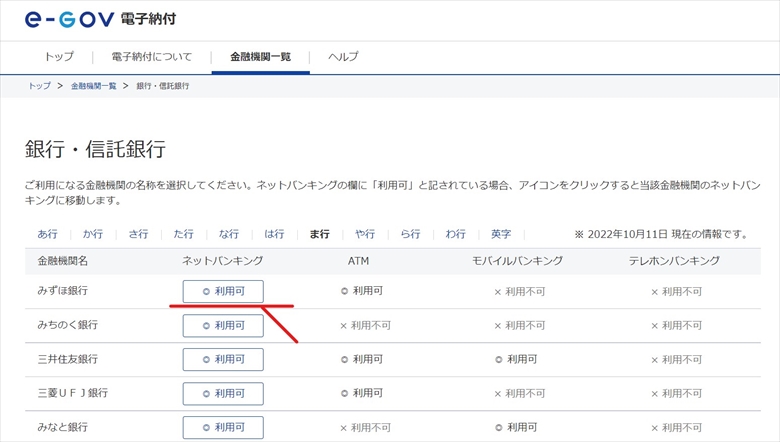Viewport: 780px width, 442px height.
Task: Click 三井住友銀行 ATM 利用可 cell
Action: [362, 359]
